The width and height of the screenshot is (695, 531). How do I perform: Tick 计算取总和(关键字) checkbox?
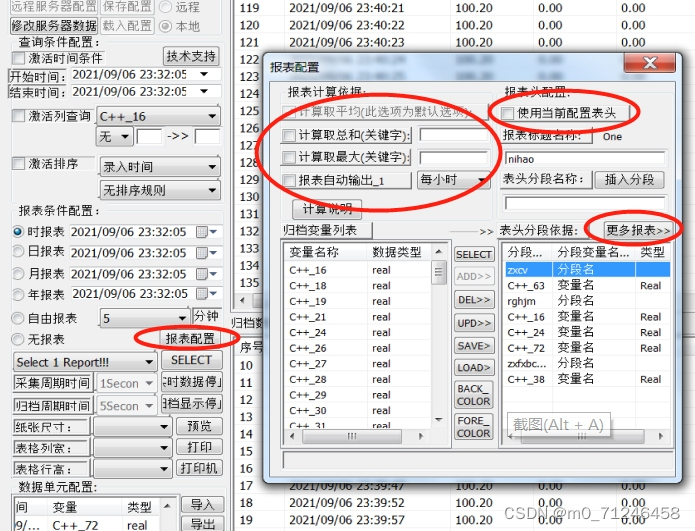pyautogui.click(x=289, y=135)
